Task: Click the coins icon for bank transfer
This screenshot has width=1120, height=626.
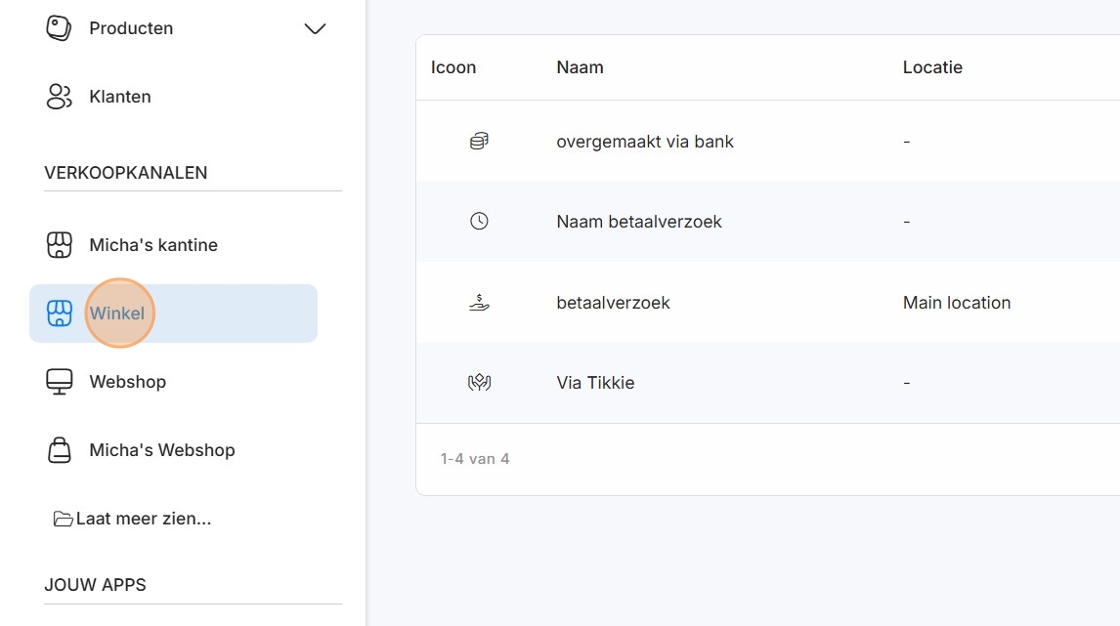Action: (479, 142)
